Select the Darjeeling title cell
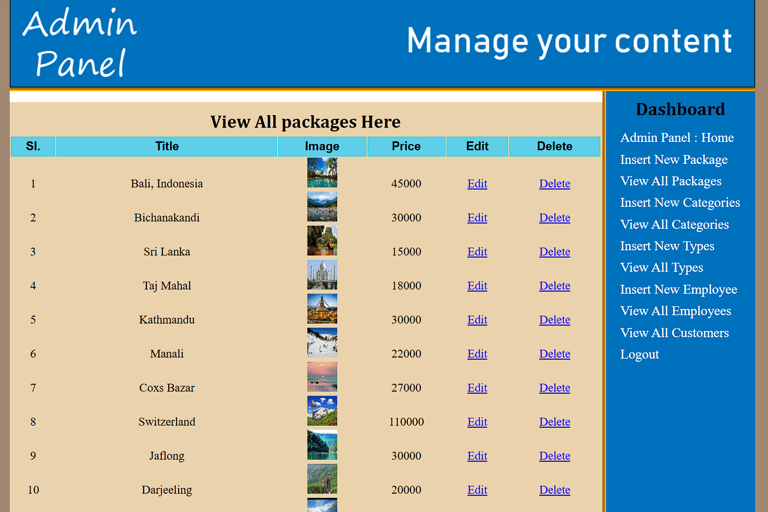This screenshot has width=768, height=512. coord(167,490)
